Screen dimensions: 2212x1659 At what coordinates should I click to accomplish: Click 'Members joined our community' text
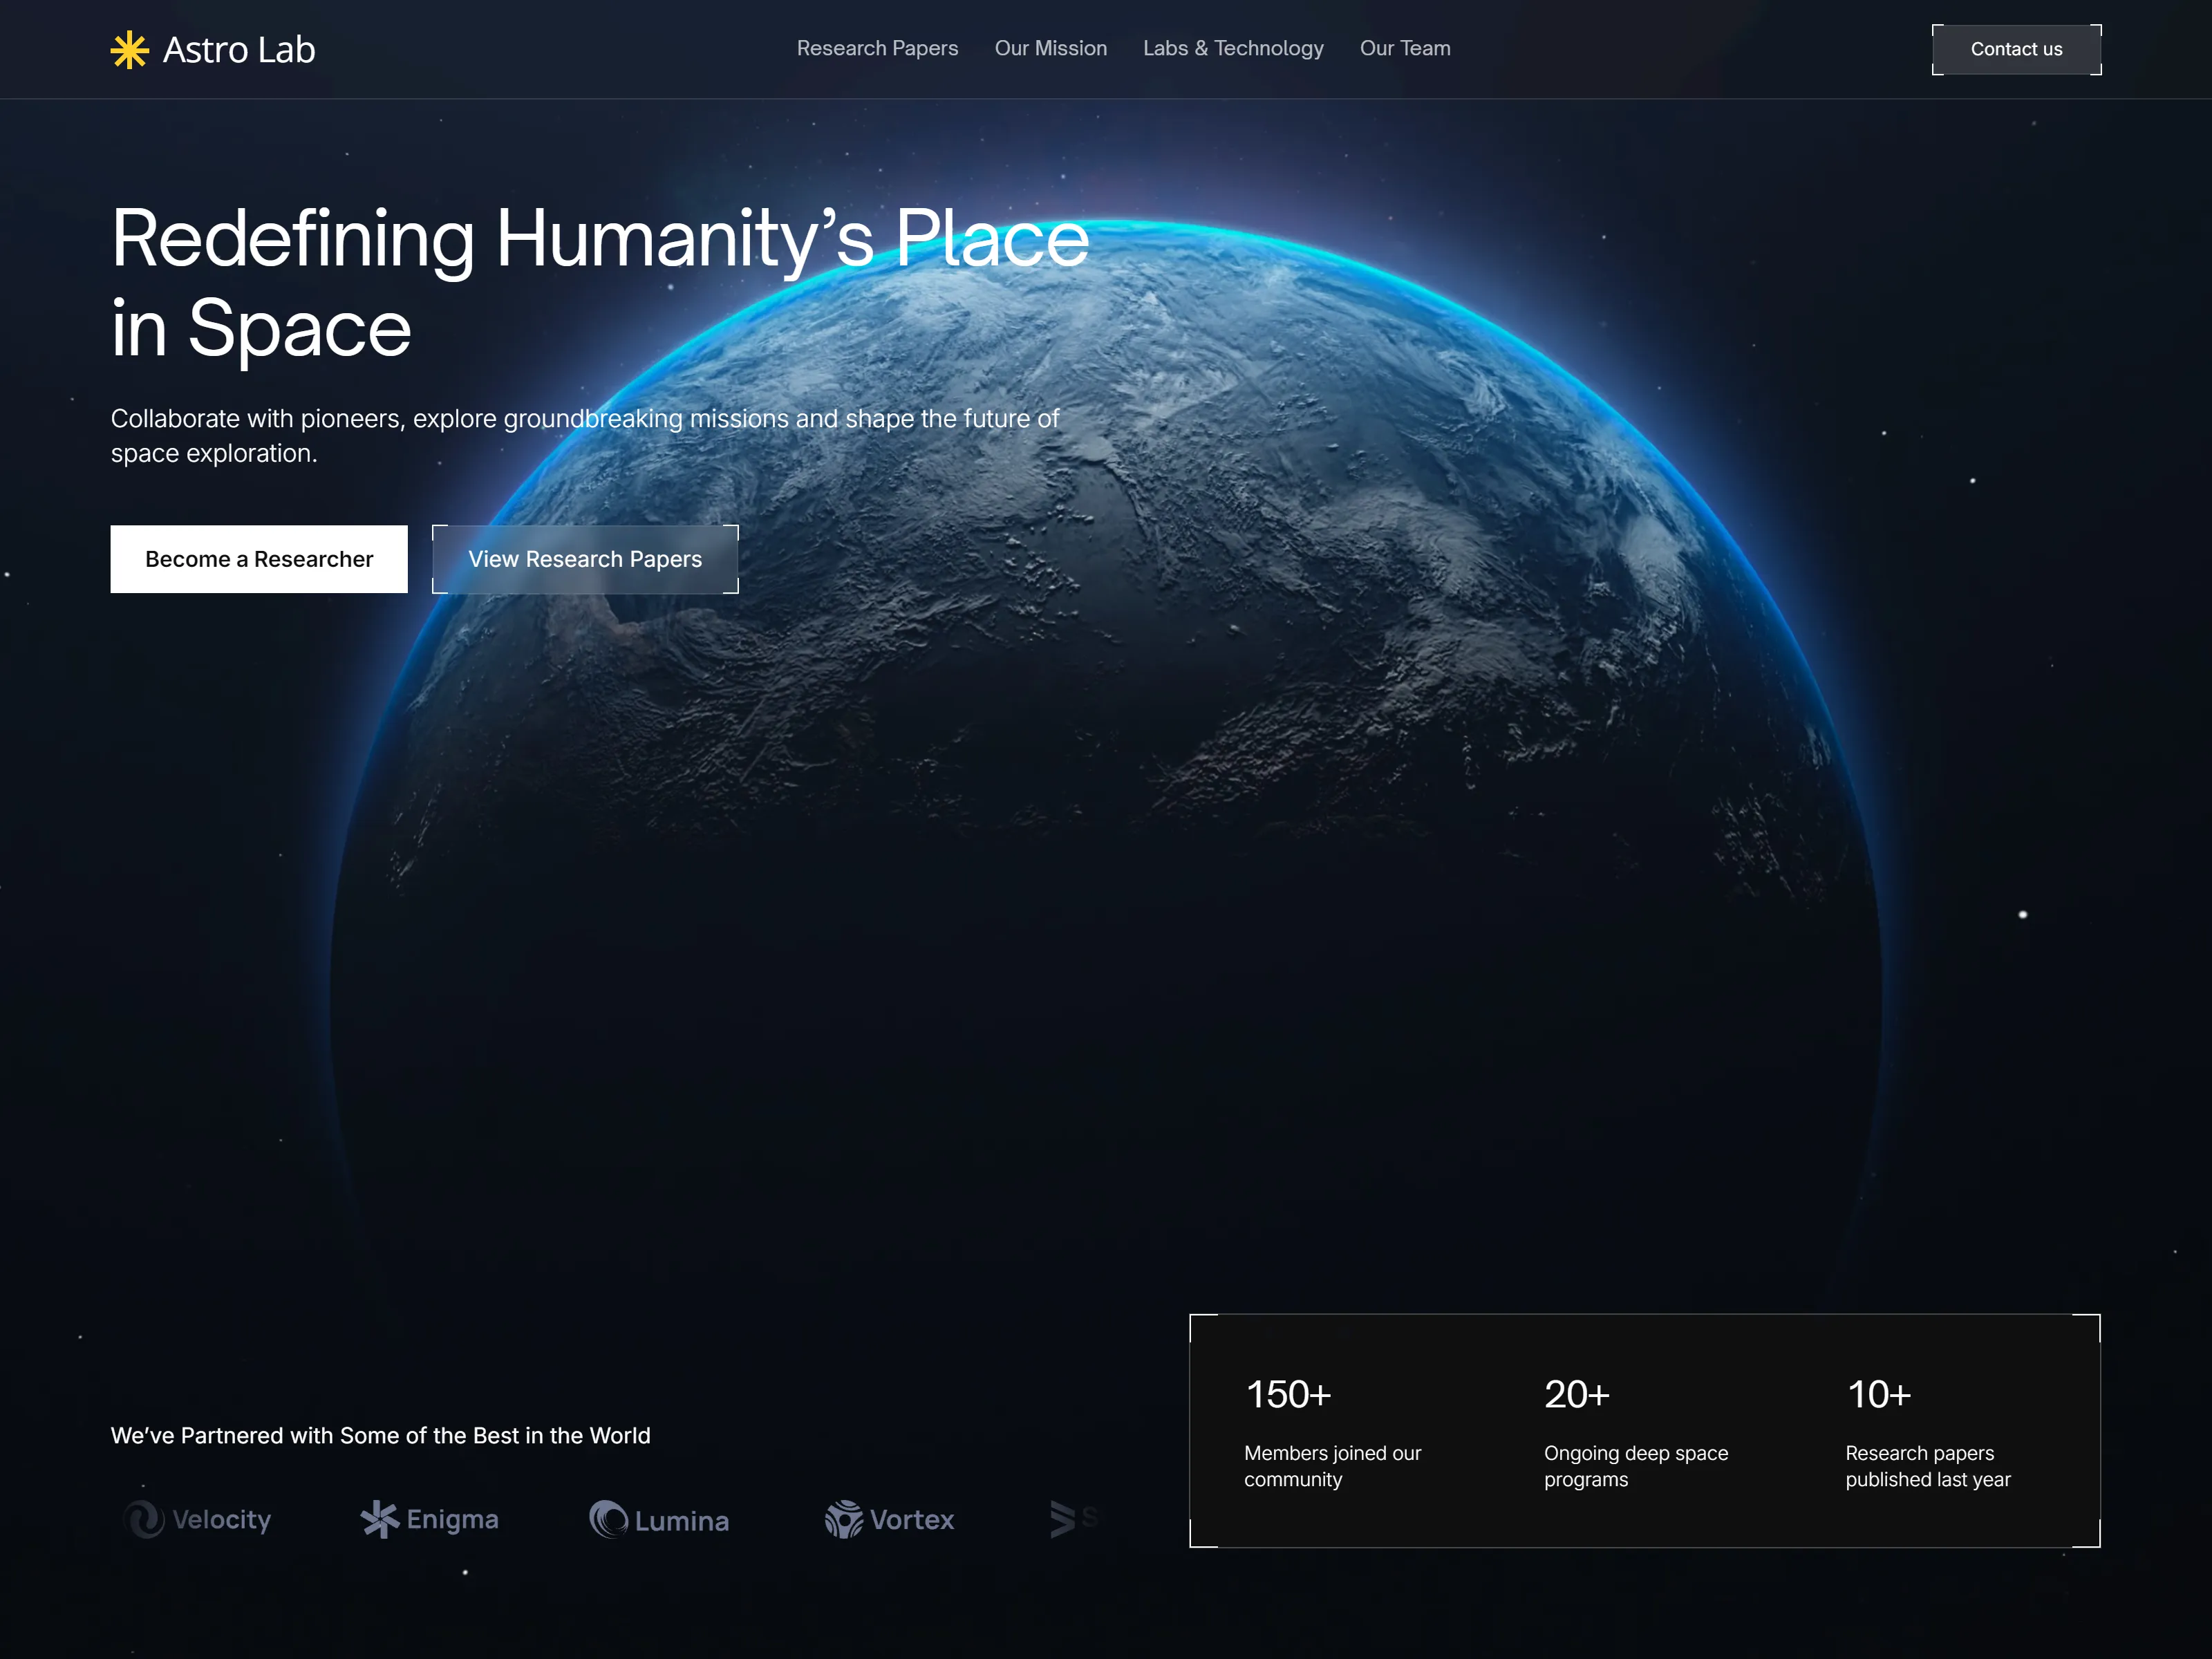pos(1332,1466)
